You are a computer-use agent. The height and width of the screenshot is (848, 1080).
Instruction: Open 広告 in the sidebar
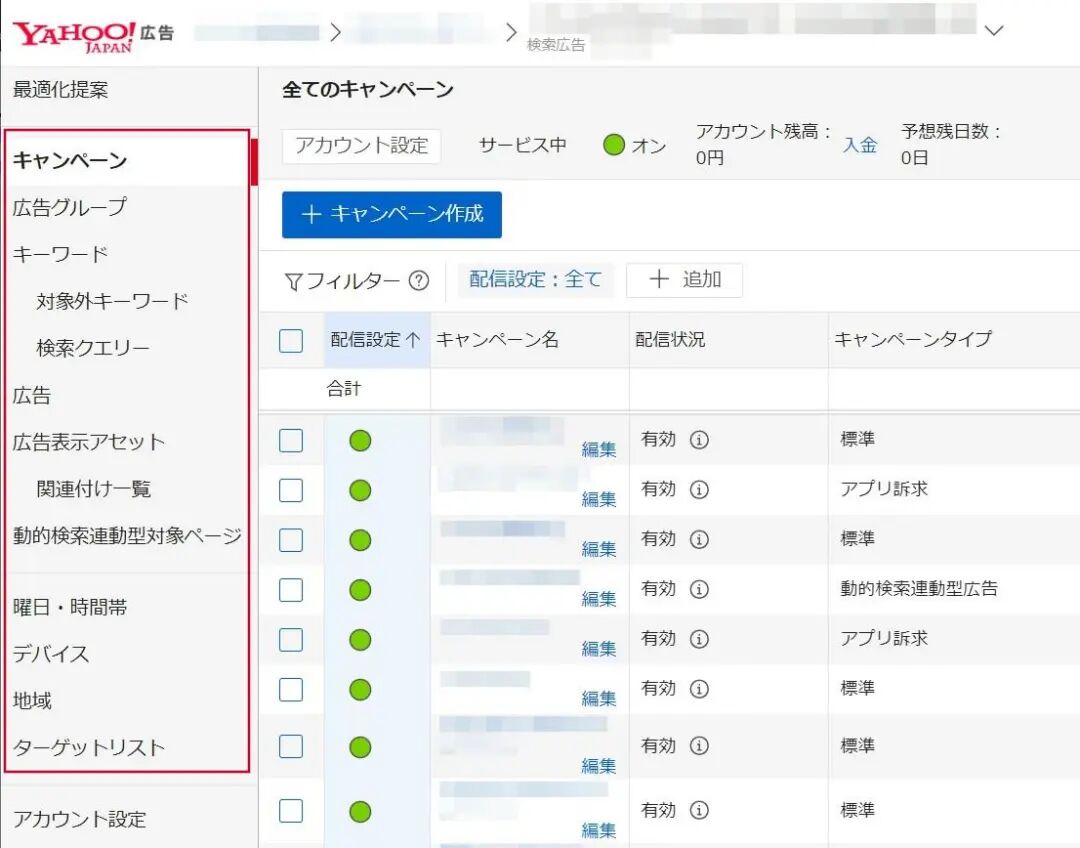pos(32,395)
